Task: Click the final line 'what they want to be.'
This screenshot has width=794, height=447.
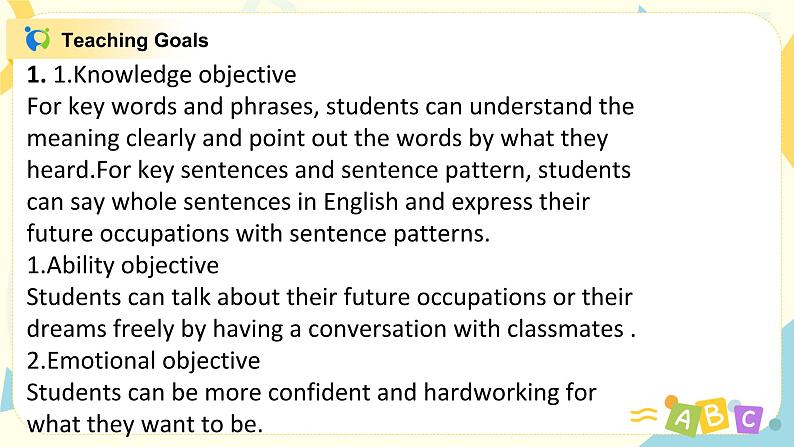Action: point(145,424)
